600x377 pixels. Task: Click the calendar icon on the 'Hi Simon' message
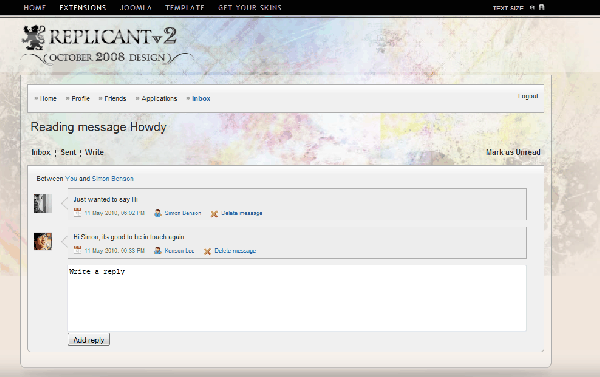(x=77, y=250)
